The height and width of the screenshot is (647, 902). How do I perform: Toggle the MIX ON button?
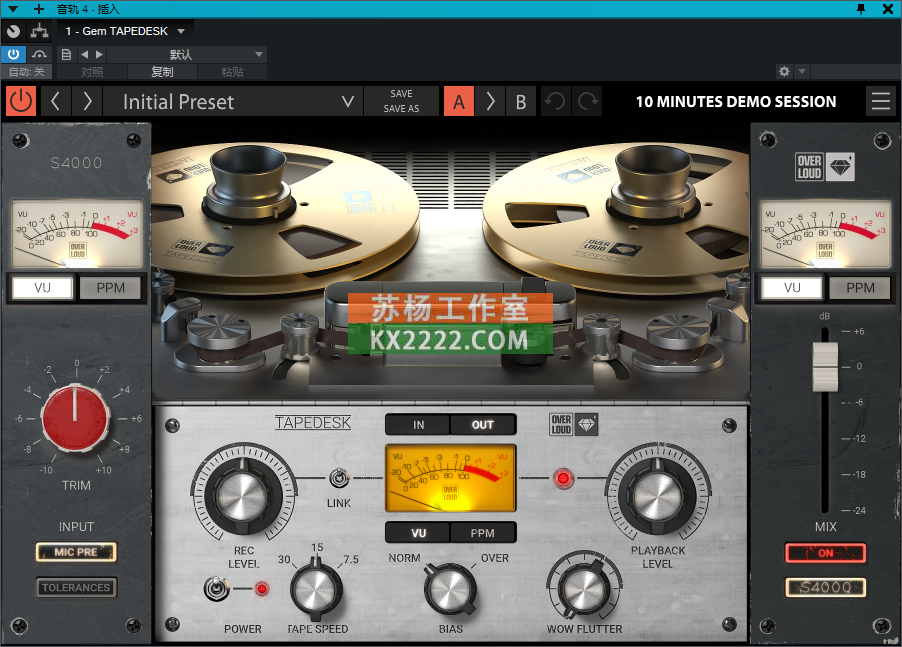(x=825, y=553)
